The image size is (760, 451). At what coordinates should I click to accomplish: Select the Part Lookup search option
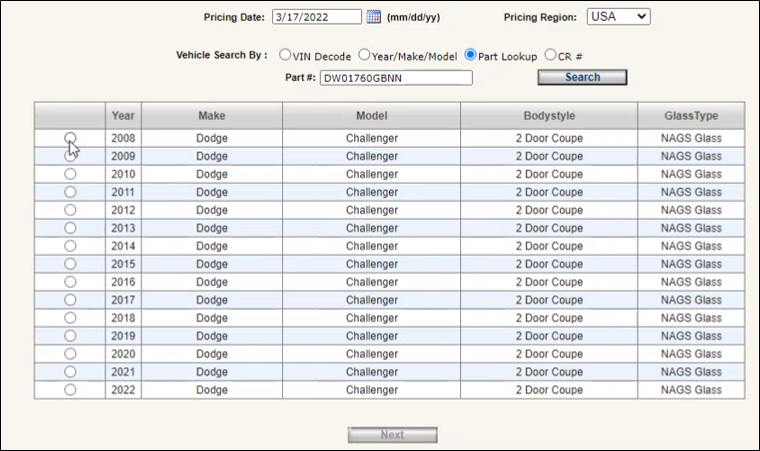[x=470, y=55]
